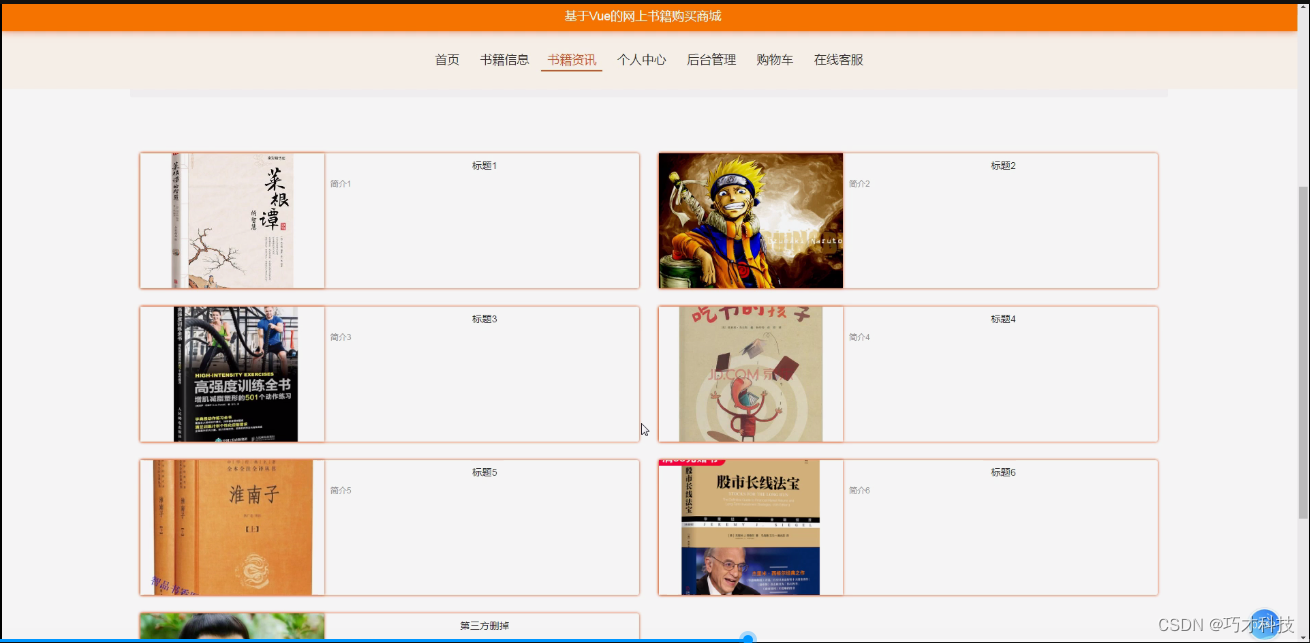Switch to the 书籍信息 tab
The image size is (1310, 643).
click(505, 60)
